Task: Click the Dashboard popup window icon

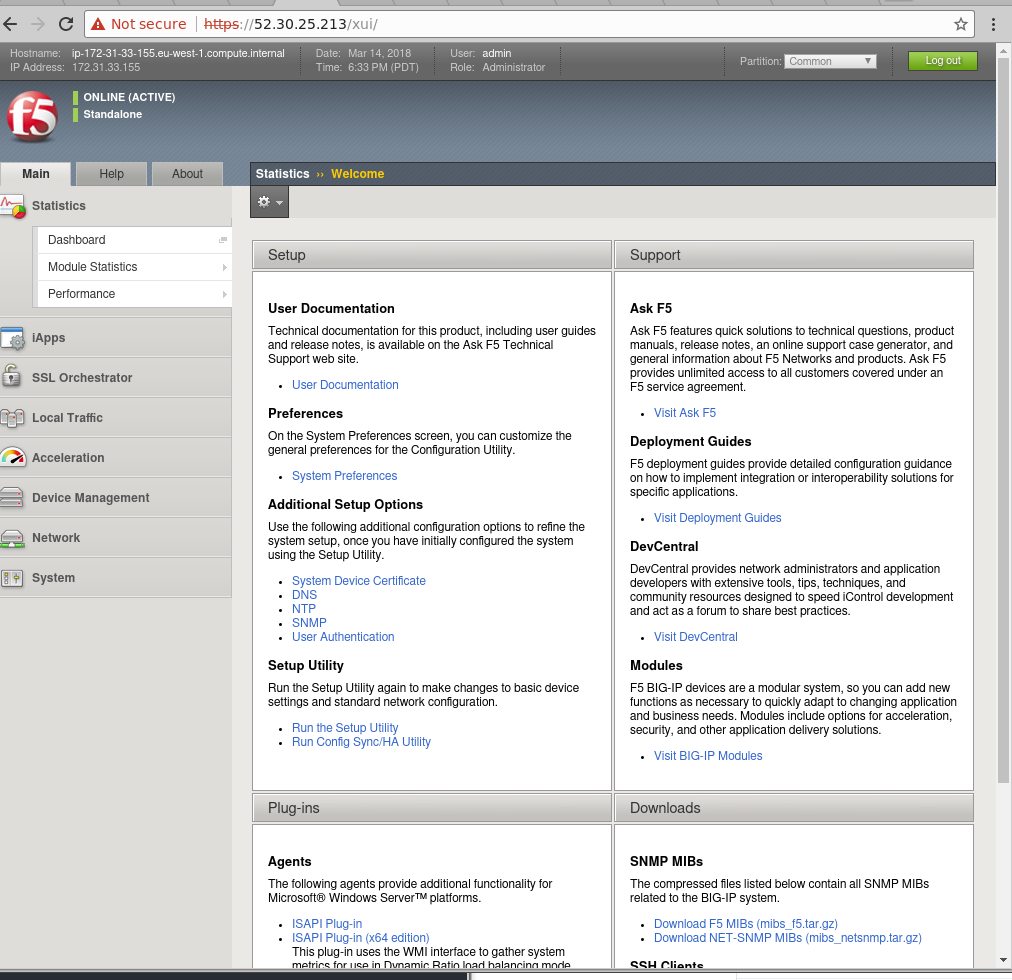Action: click(x=223, y=240)
